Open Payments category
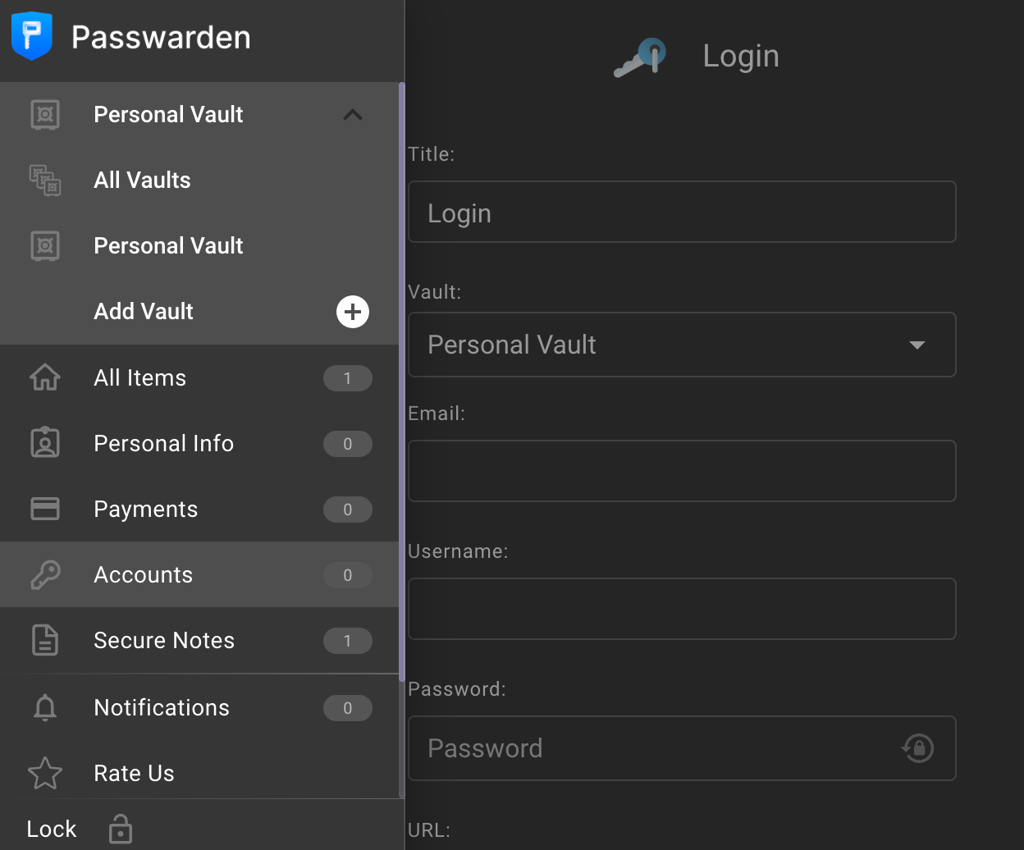The image size is (1024, 850). 199,509
